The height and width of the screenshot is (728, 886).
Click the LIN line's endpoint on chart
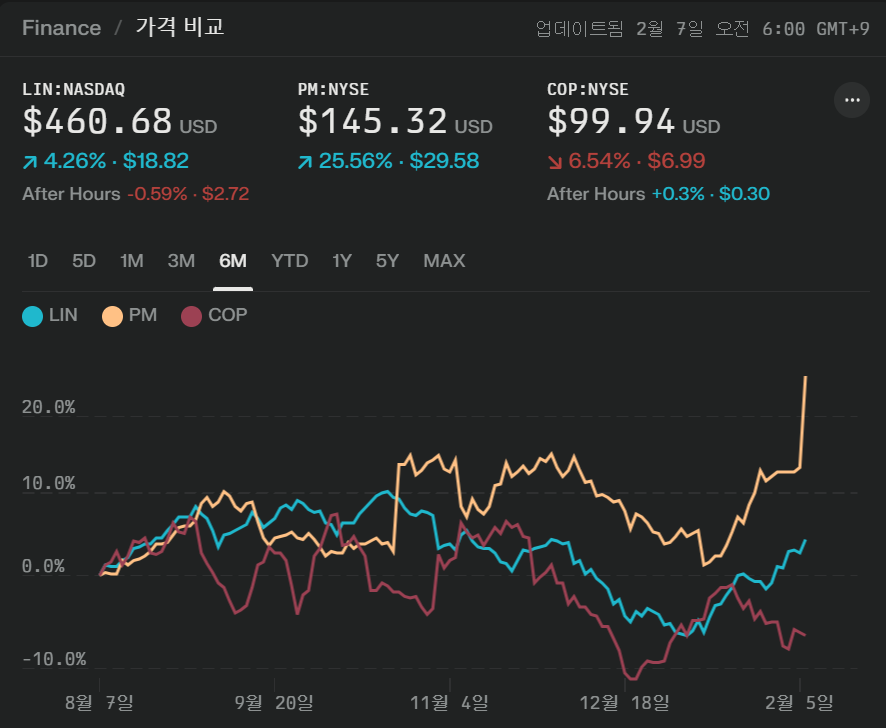coord(805,540)
